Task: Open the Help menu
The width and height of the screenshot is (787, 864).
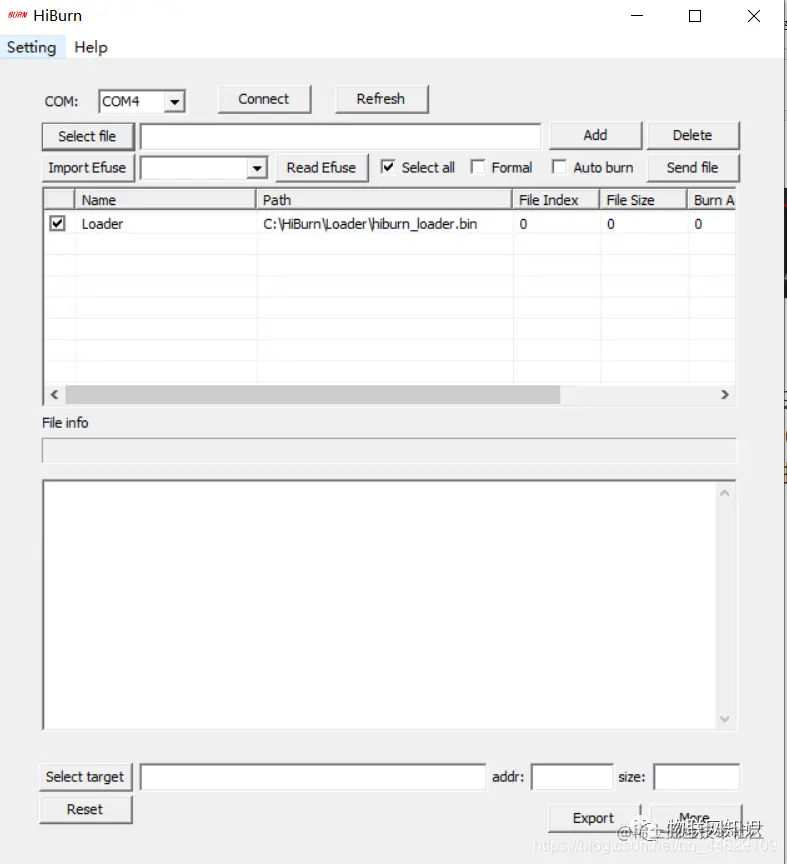Action: (x=91, y=47)
